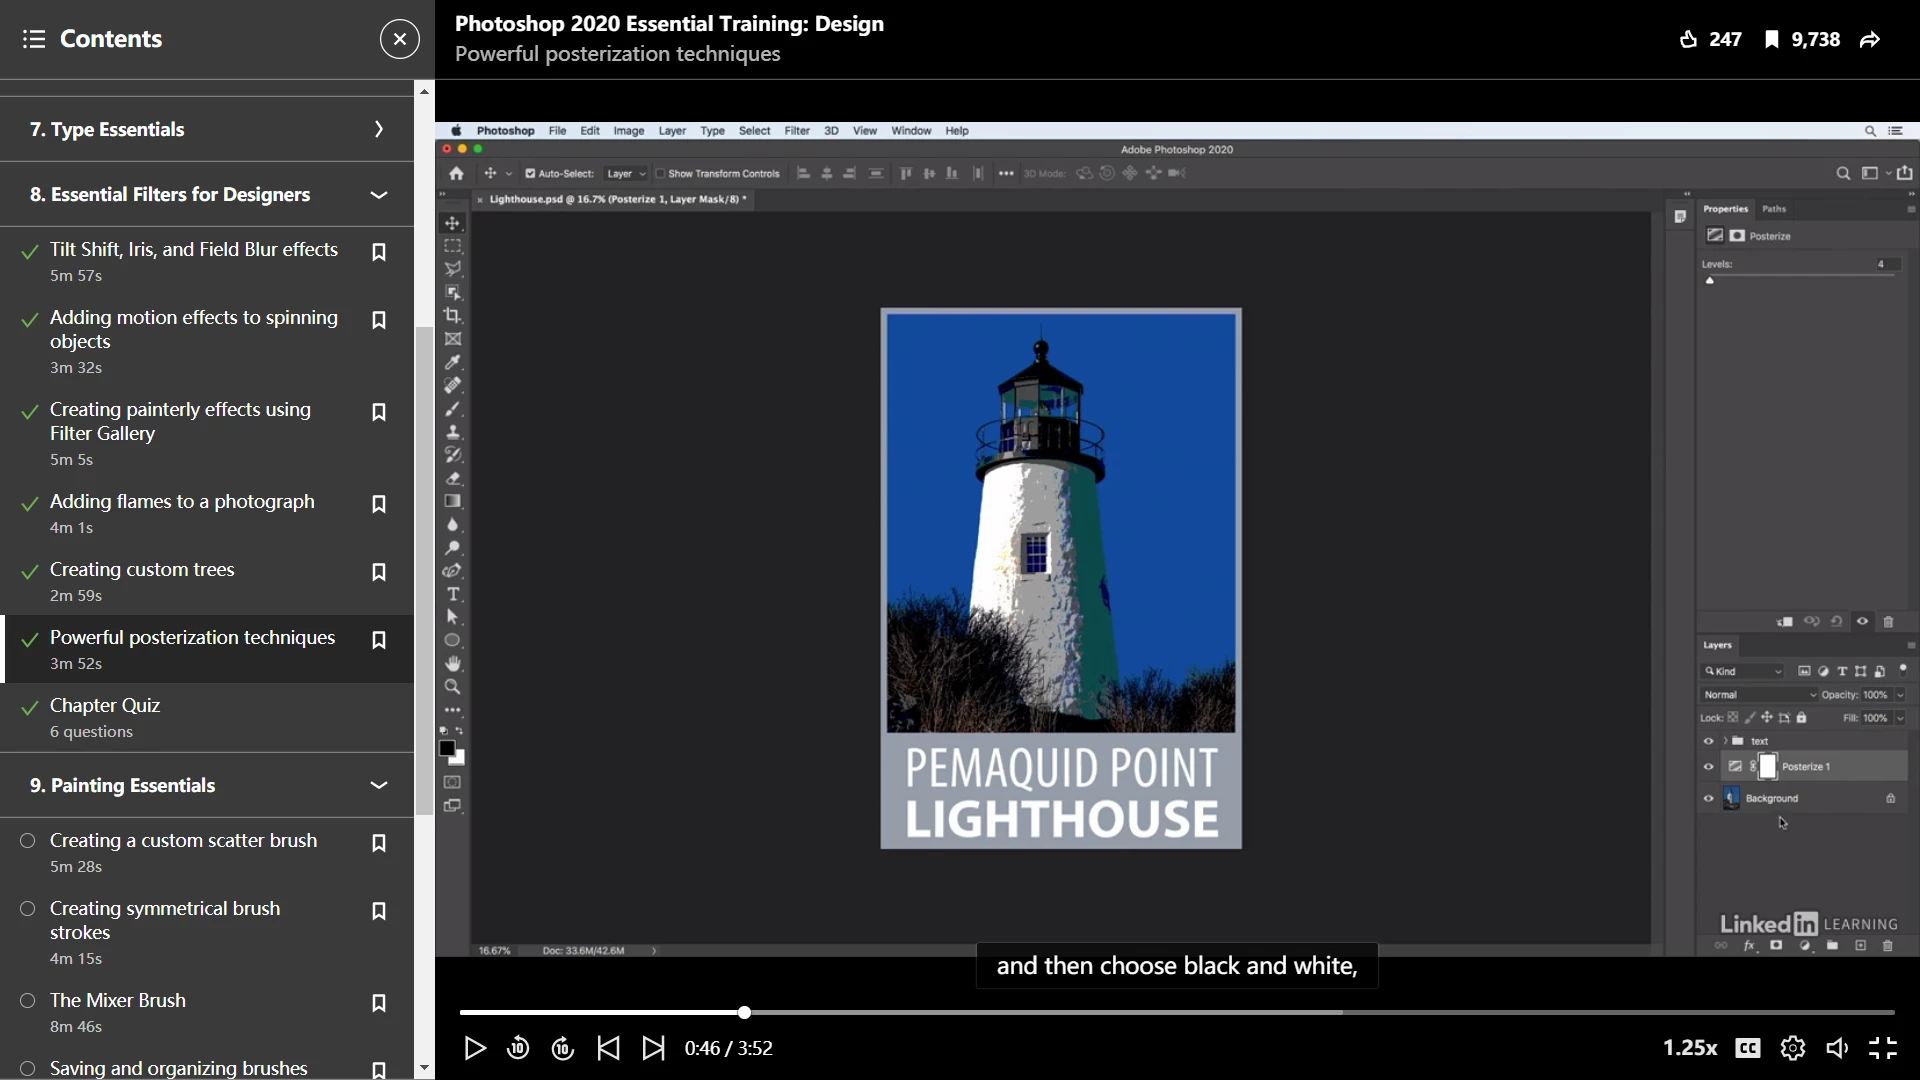Screen dimensions: 1920x1080
Task: Go to the next video
Action: (653, 1048)
